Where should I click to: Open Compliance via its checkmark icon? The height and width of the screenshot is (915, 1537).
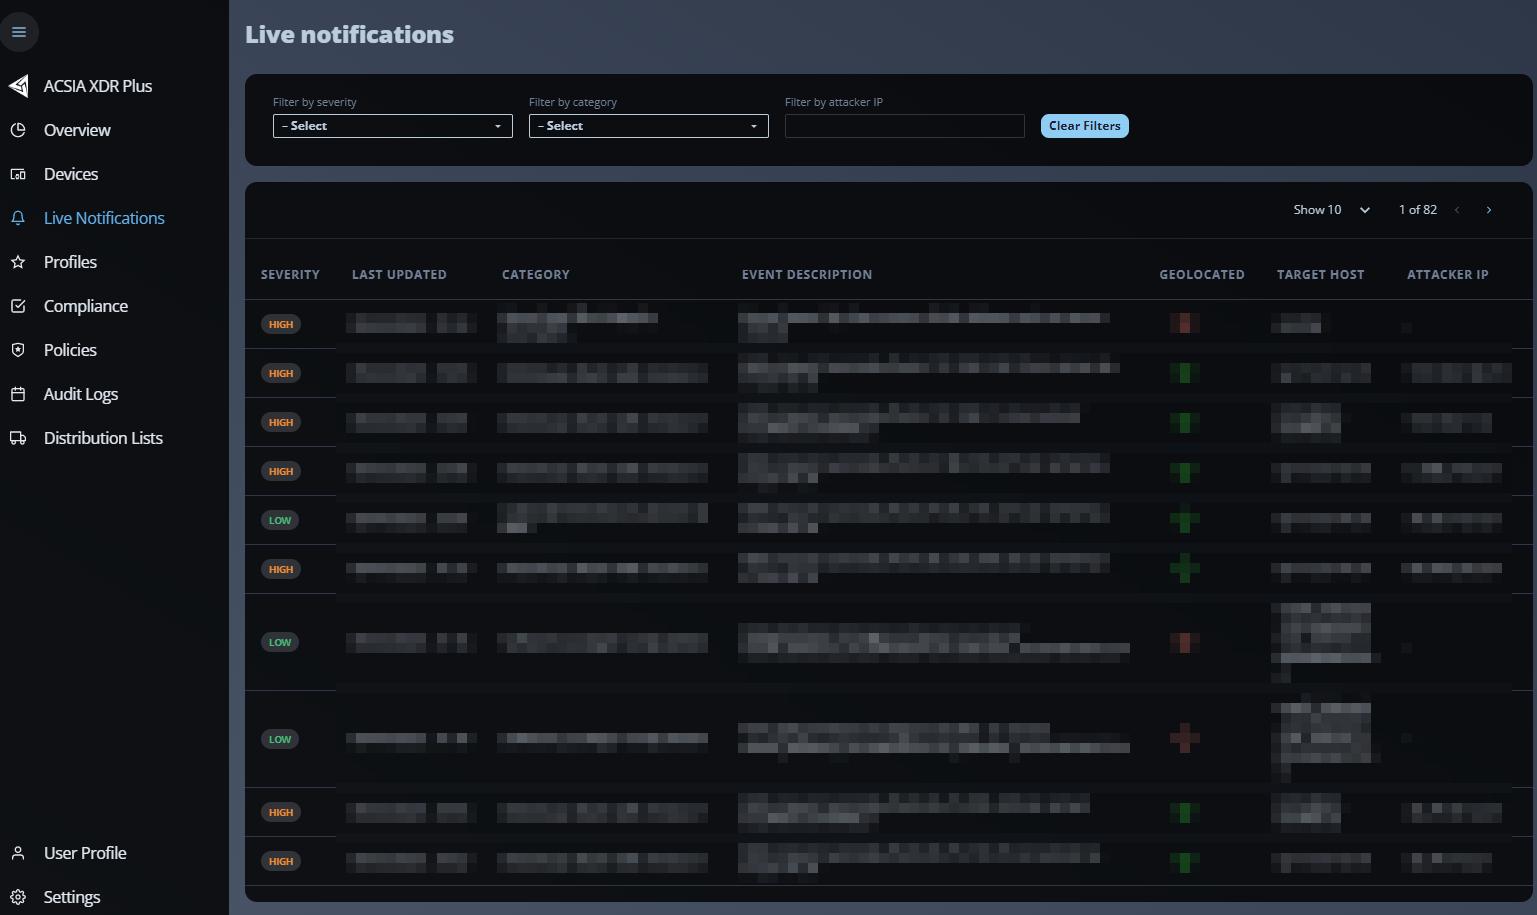(18, 306)
